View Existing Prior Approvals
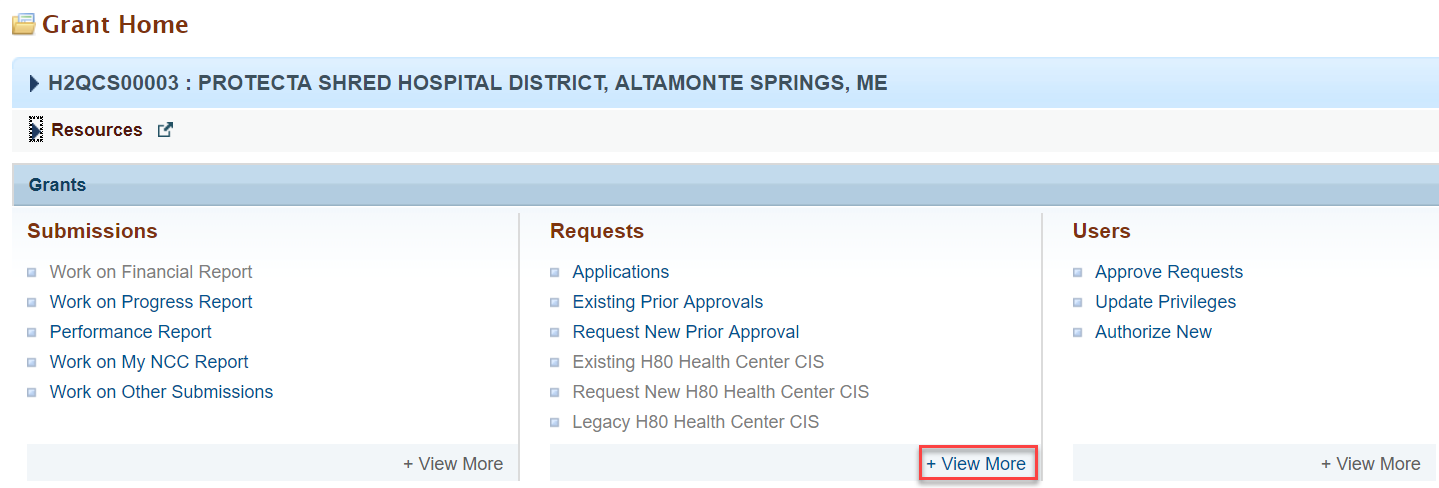Viewport: 1439px width, 488px height. click(668, 302)
